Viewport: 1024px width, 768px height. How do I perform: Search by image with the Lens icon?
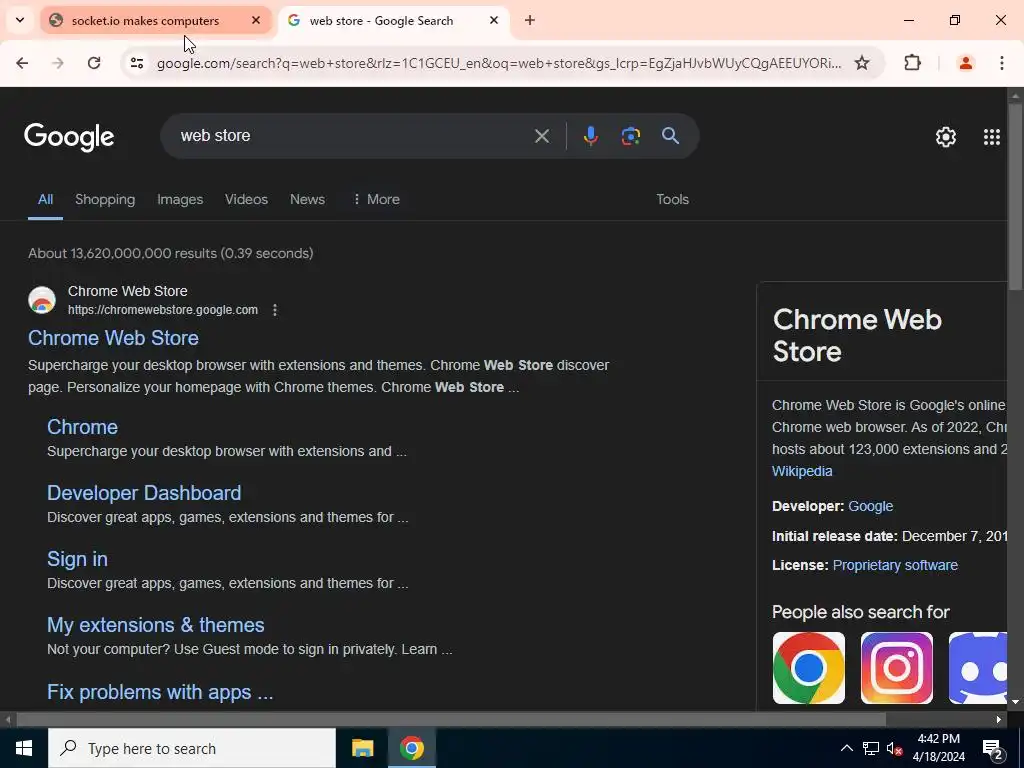pos(630,136)
